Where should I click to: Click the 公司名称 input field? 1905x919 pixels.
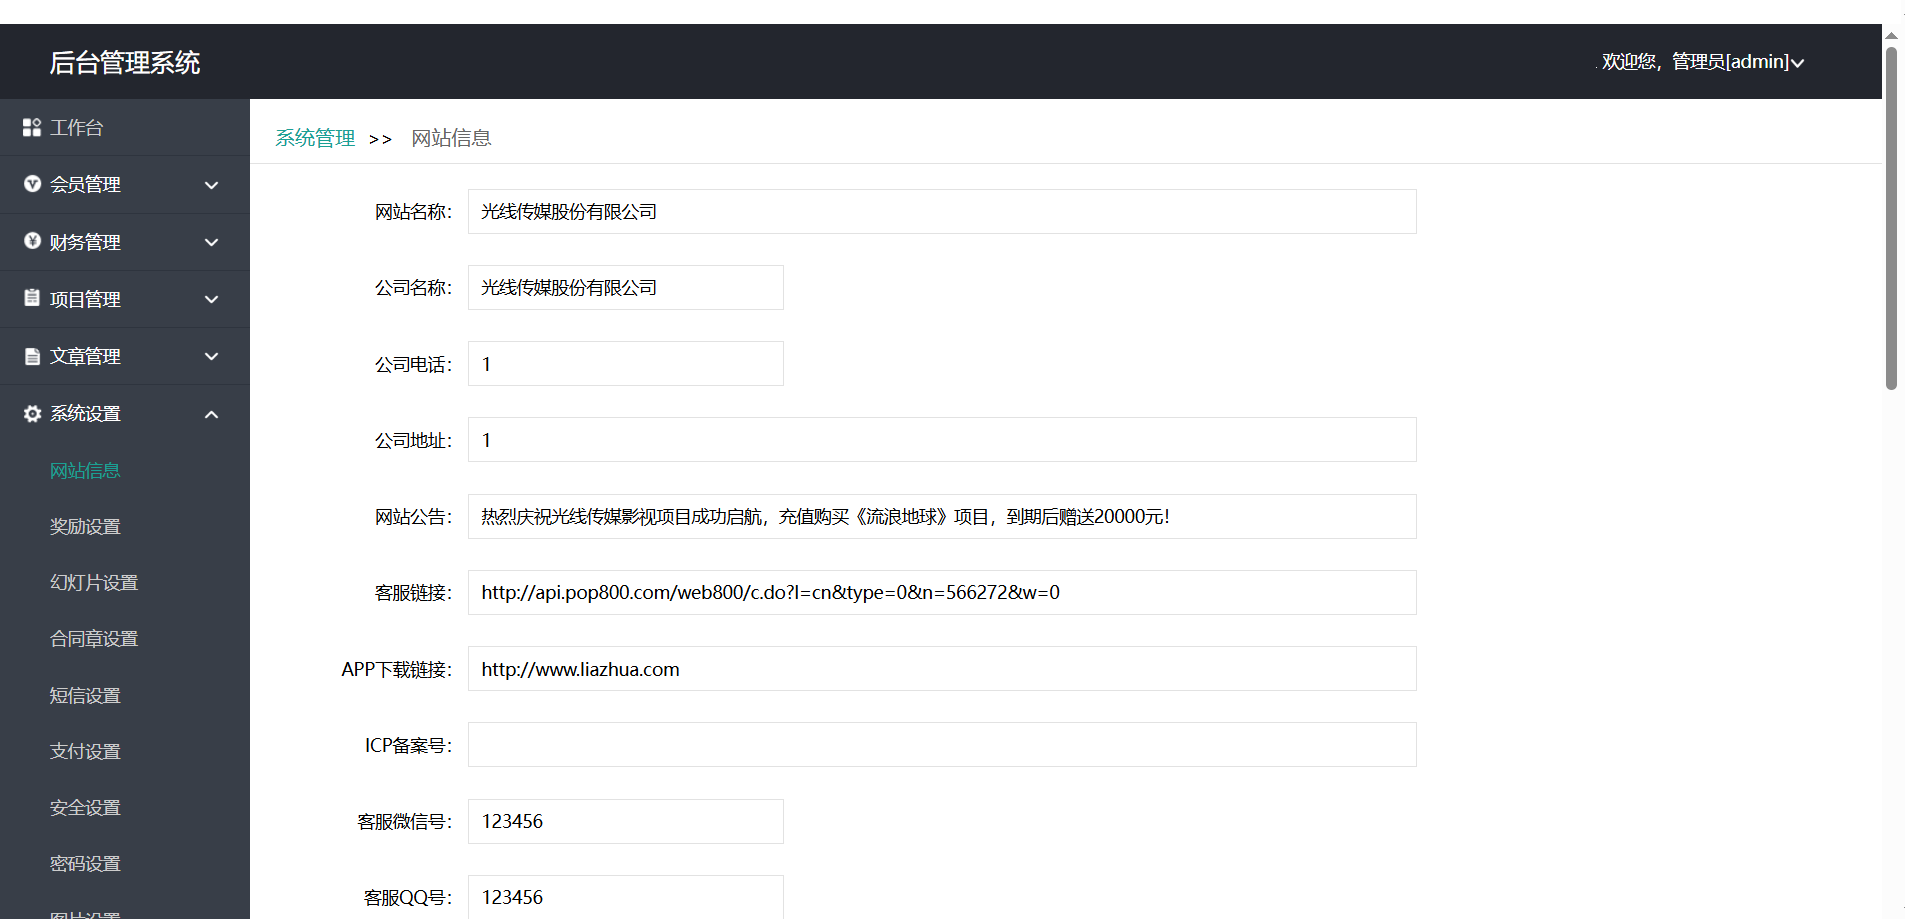[x=626, y=287]
